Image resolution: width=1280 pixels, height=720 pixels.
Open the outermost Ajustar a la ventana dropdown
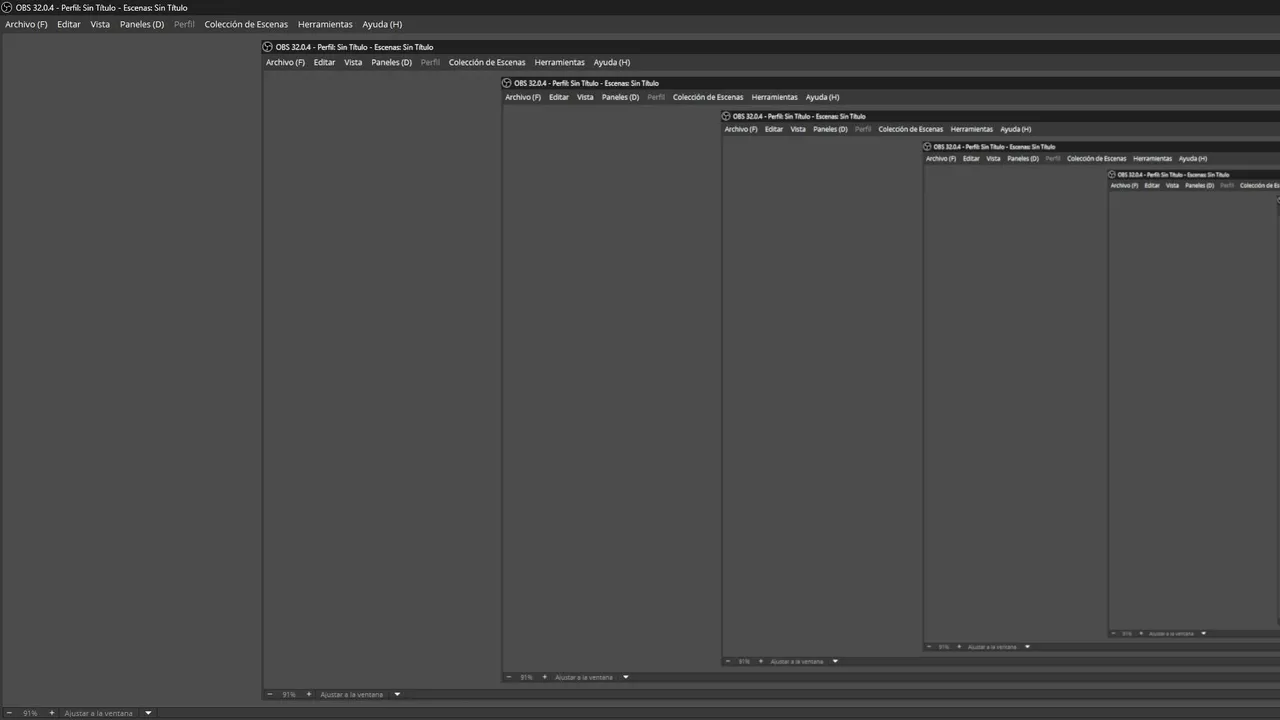[x=98, y=713]
